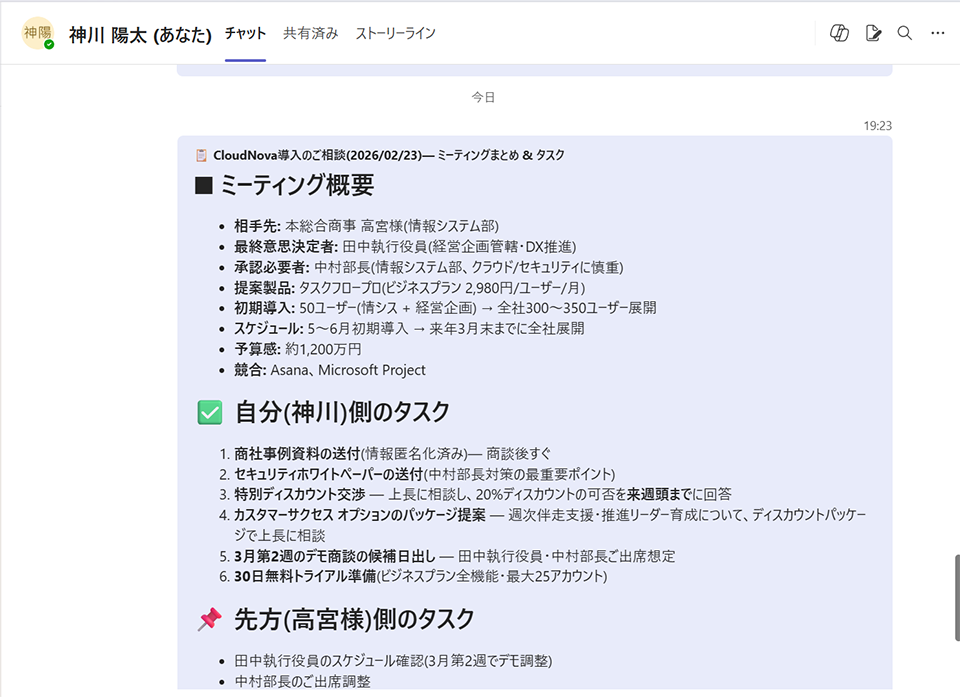
Task: Click the vertical scrollbar thumb
Action: pos(957,597)
